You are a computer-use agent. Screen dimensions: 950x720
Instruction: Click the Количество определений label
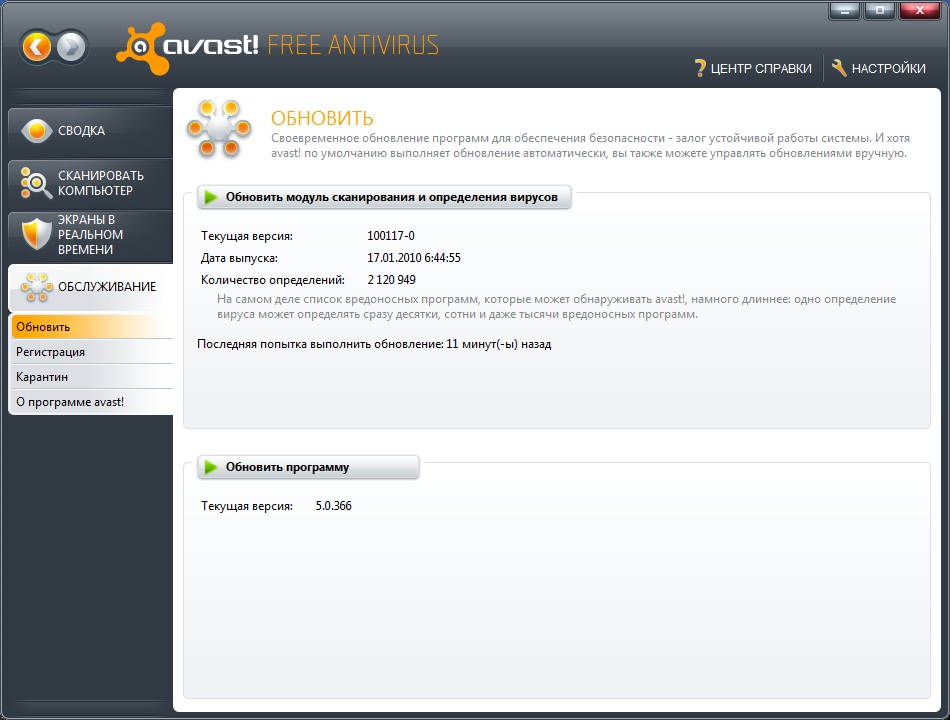pyautogui.click(x=273, y=280)
